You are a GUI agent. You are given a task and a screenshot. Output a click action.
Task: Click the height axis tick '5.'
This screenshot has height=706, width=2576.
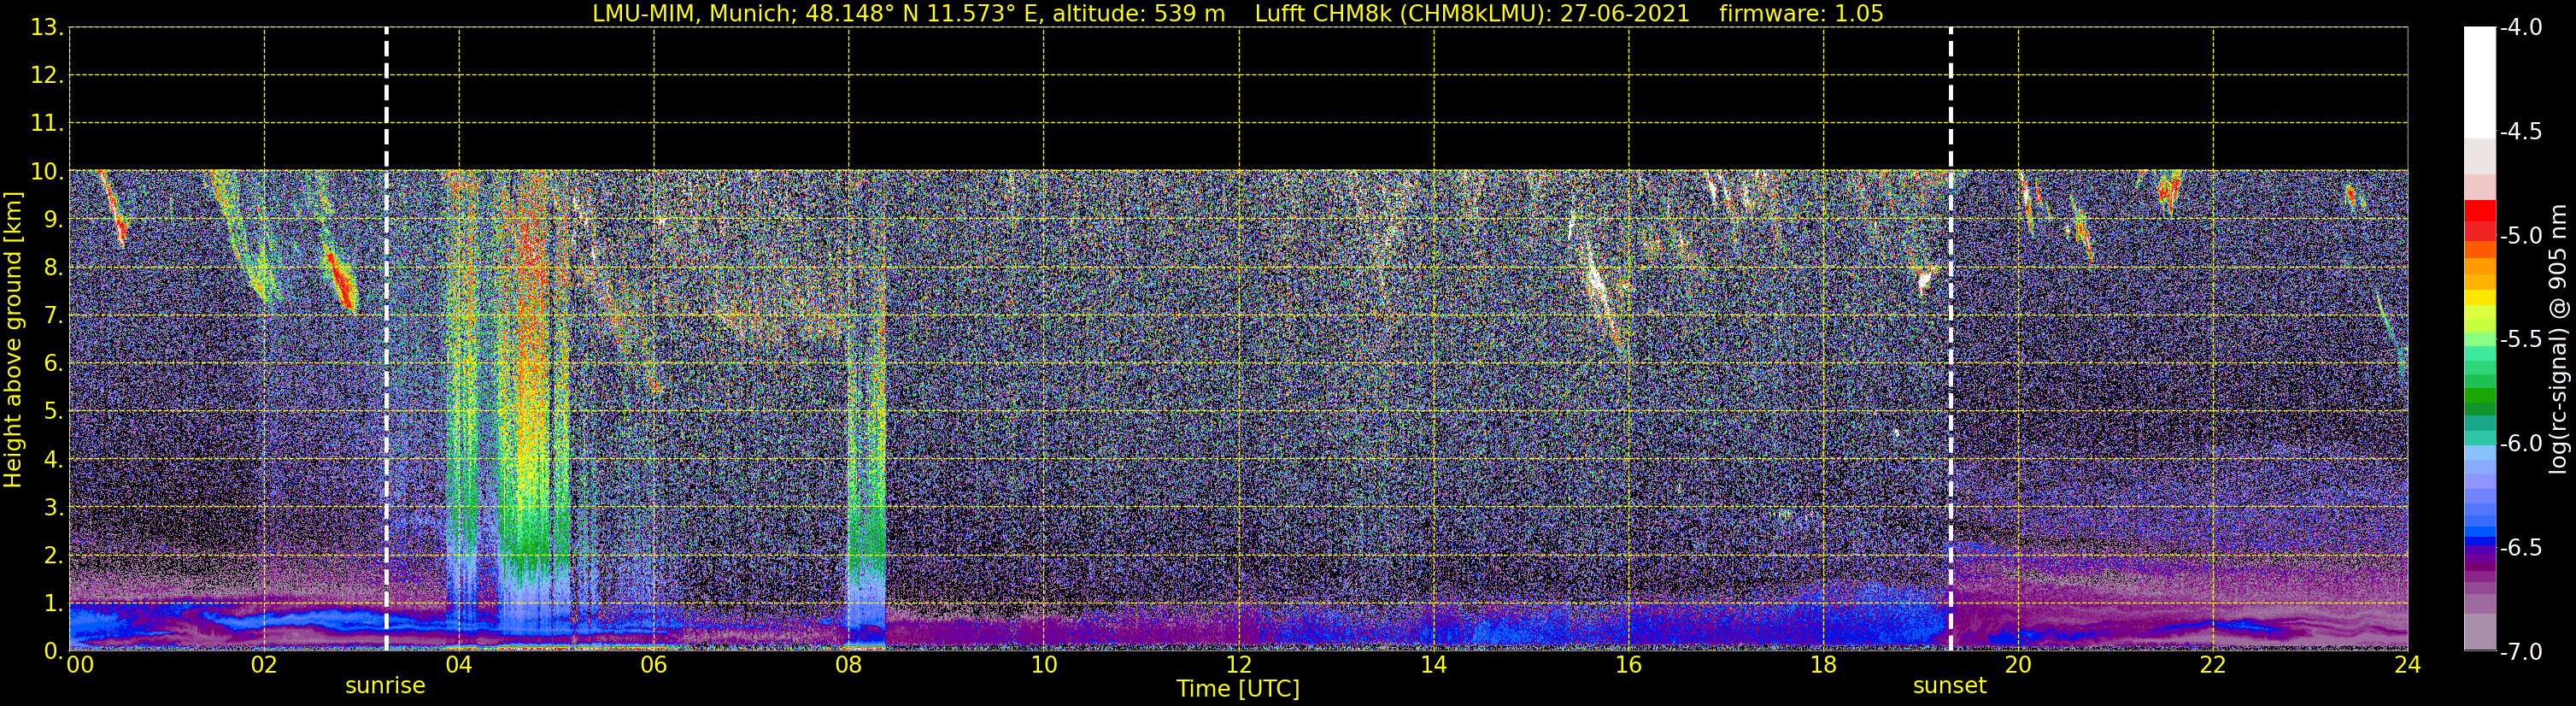[52, 411]
